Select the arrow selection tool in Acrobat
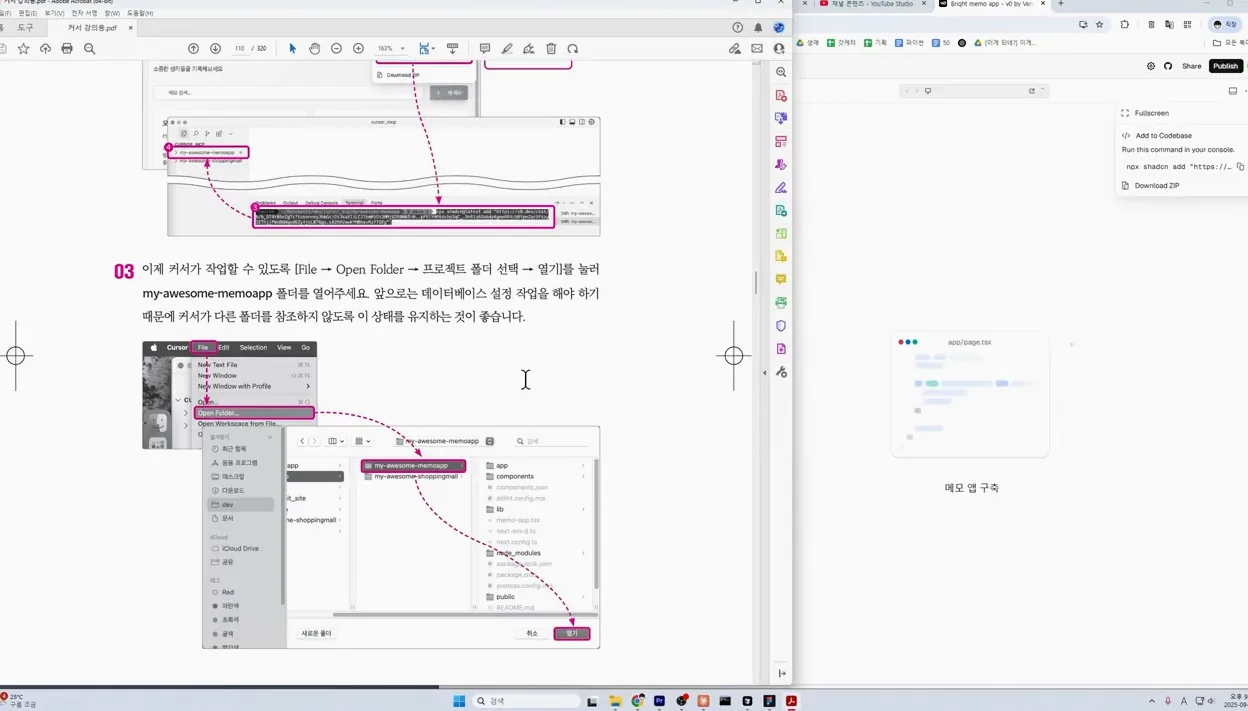 click(x=293, y=48)
